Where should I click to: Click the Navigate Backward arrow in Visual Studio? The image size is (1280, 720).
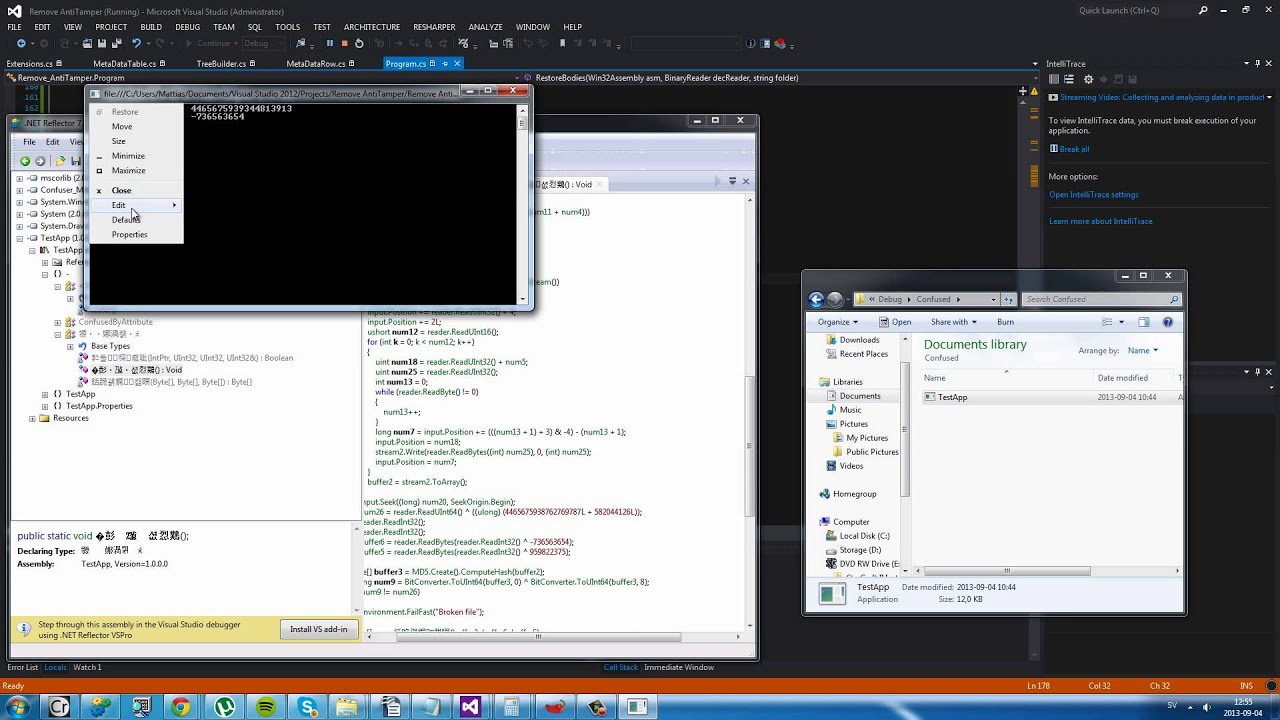21,43
